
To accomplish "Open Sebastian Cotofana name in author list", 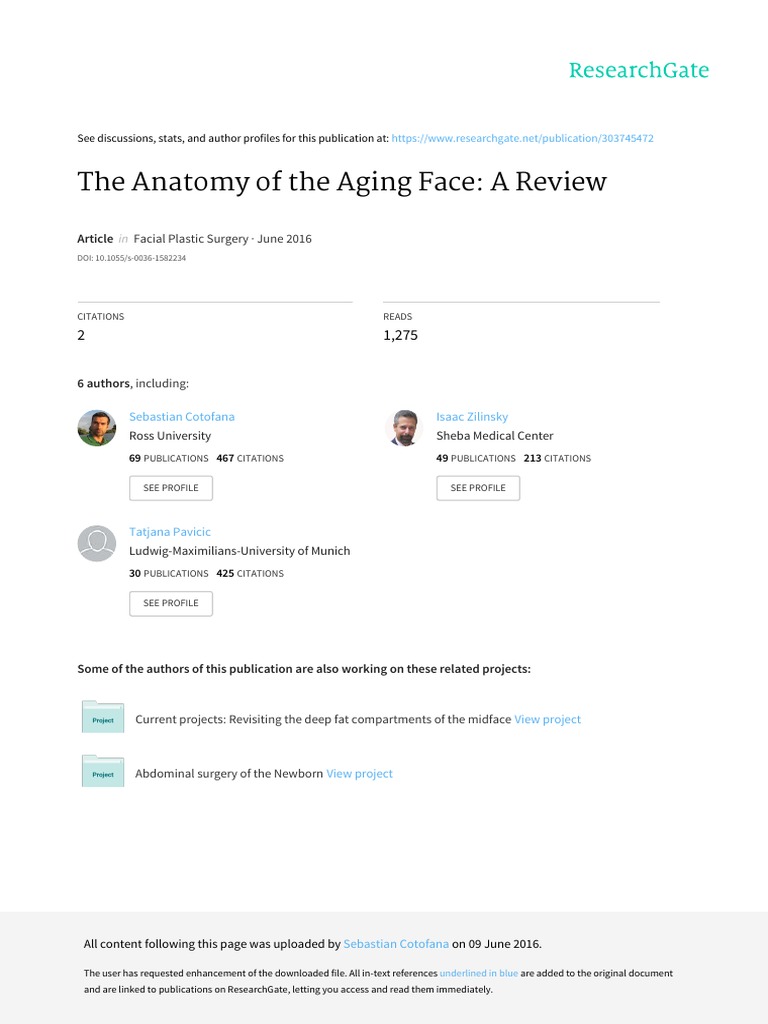I will pyautogui.click(x=182, y=416).
